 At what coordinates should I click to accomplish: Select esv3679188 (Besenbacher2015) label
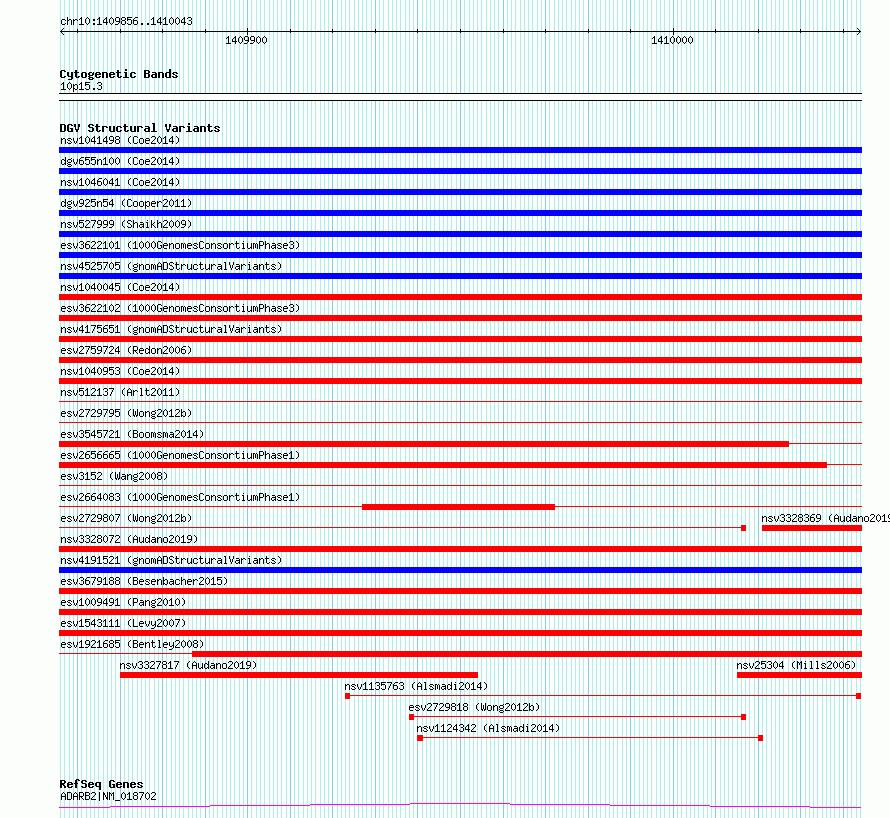pos(144,581)
